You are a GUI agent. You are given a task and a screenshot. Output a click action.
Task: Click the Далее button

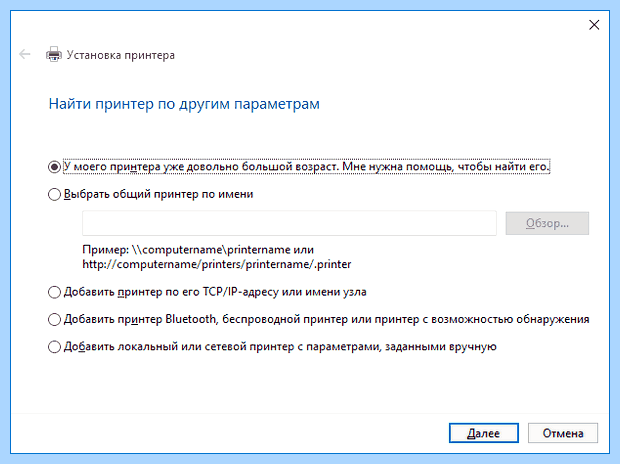(x=484, y=433)
